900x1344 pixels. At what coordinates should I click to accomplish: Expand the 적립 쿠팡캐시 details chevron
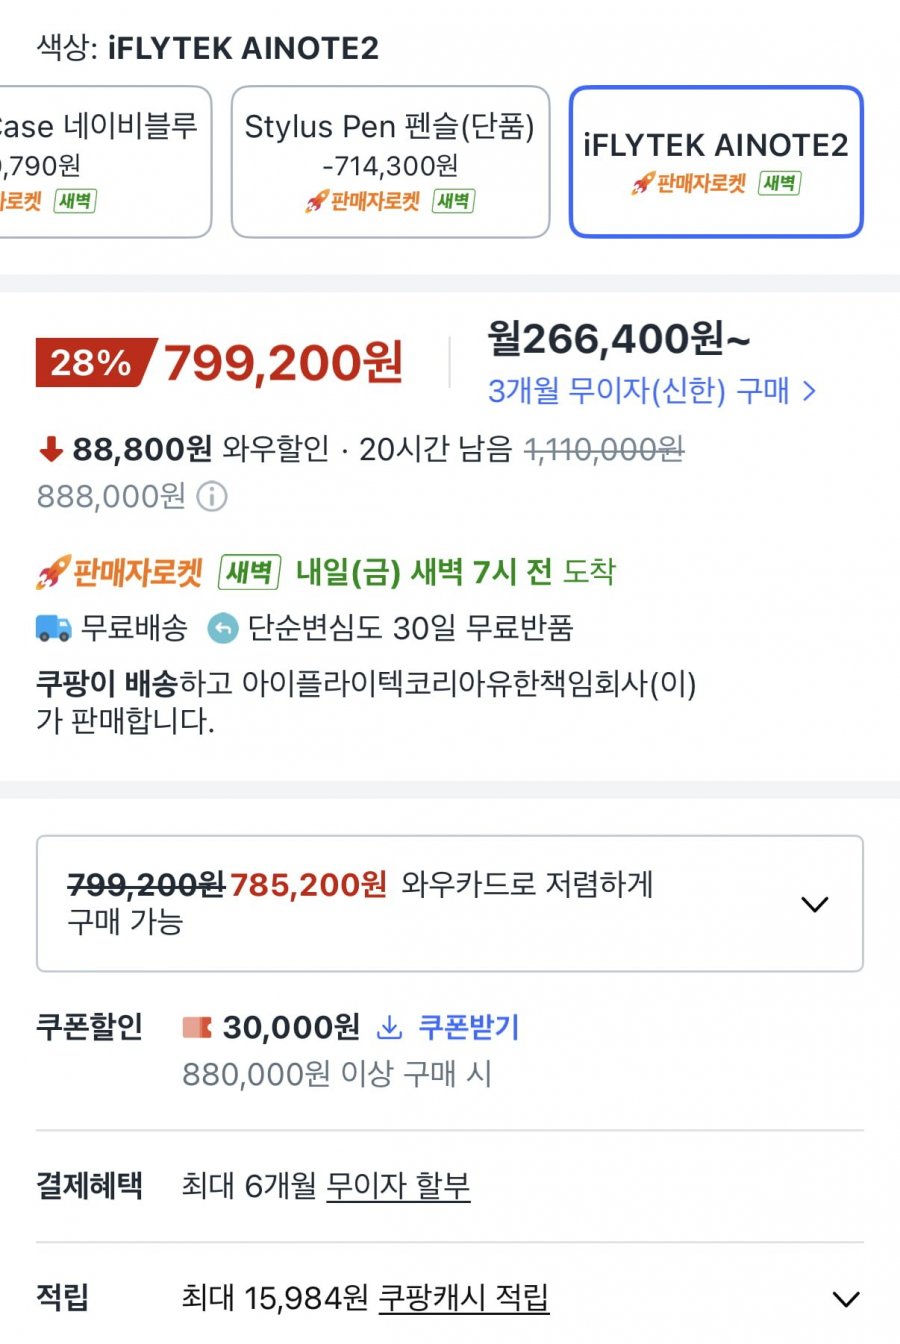(x=845, y=1299)
